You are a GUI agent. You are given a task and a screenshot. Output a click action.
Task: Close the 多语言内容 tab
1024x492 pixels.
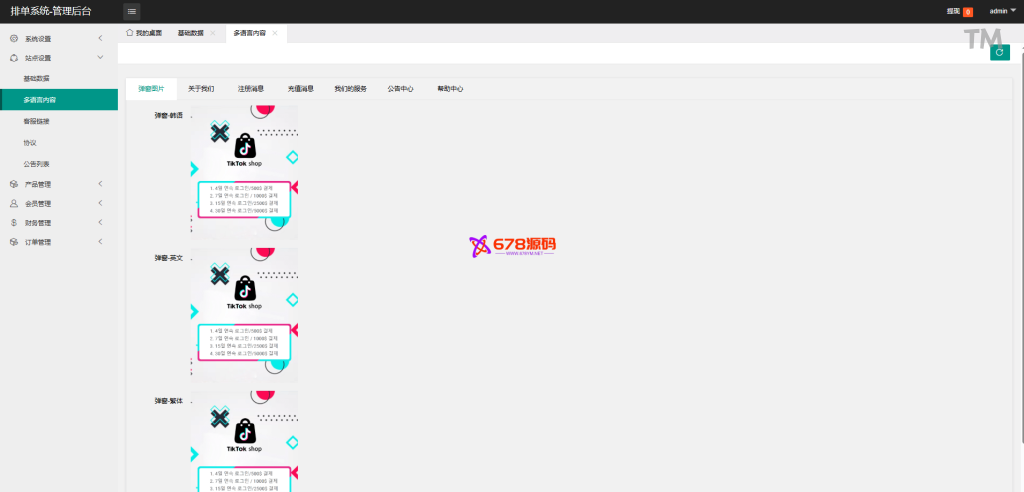[275, 33]
